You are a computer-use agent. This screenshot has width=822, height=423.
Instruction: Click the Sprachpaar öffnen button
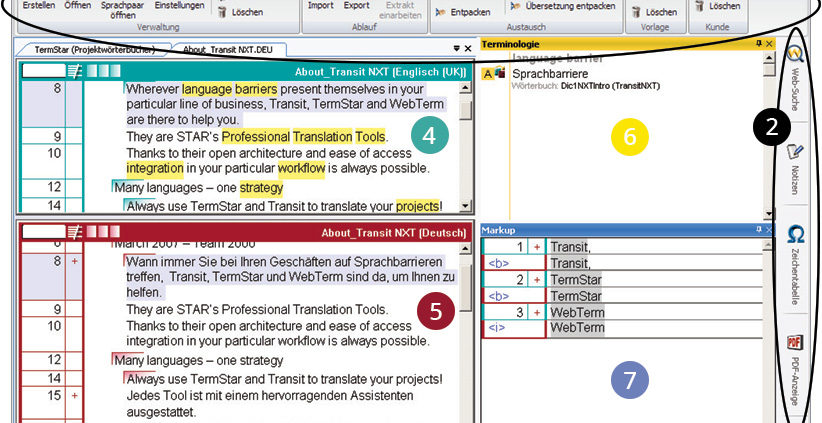coord(123,9)
